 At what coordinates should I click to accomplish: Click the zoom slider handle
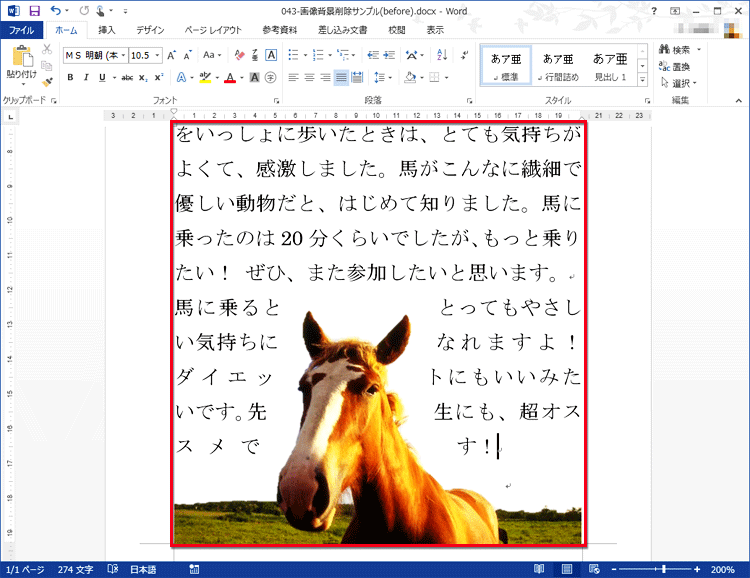click(663, 569)
